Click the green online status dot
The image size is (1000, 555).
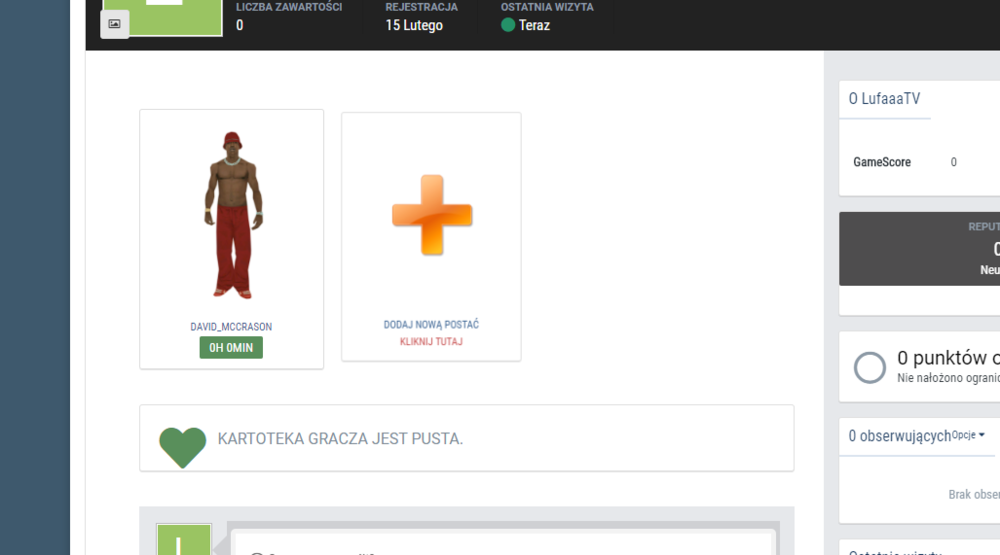click(x=508, y=25)
